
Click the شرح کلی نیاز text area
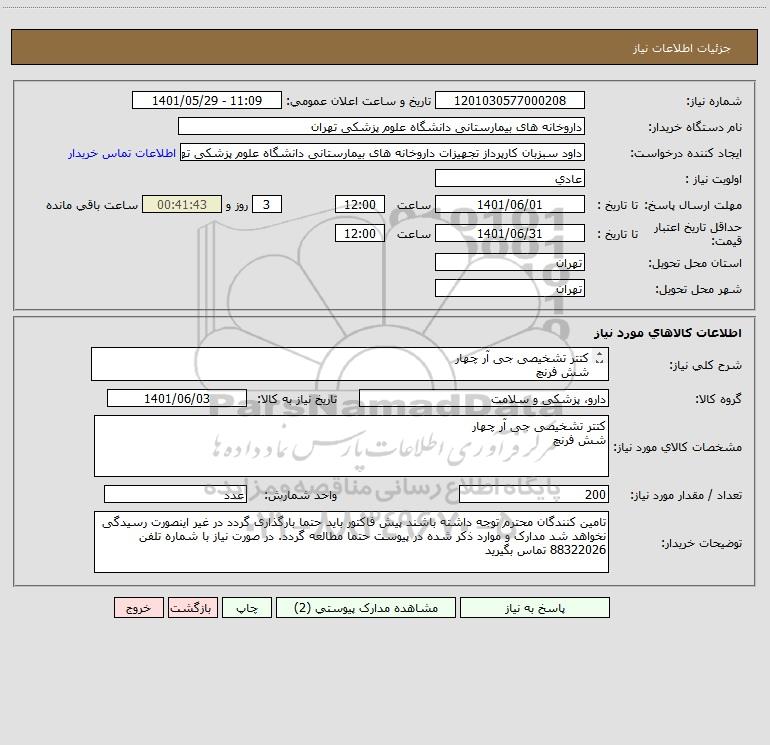[x=350, y=364]
